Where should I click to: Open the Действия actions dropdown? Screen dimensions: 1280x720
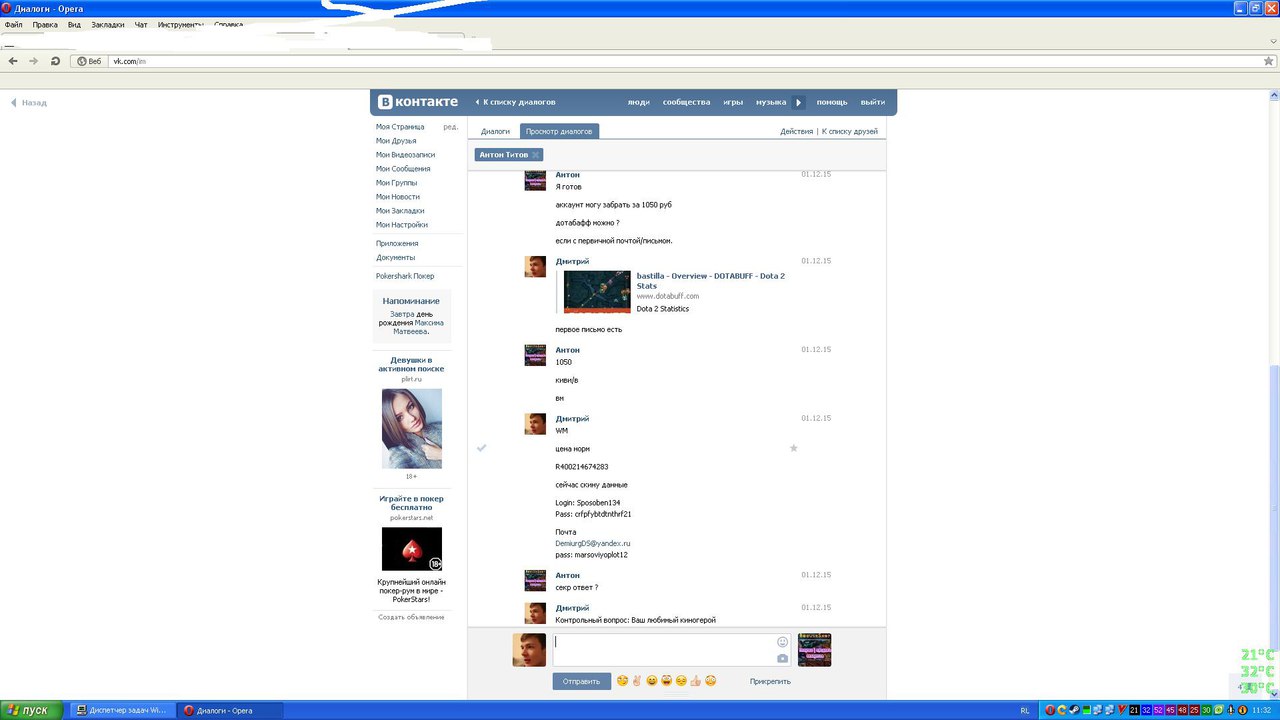pos(796,131)
